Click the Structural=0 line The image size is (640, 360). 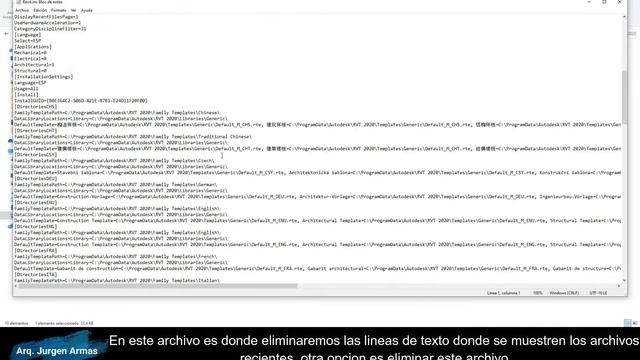(x=30, y=71)
